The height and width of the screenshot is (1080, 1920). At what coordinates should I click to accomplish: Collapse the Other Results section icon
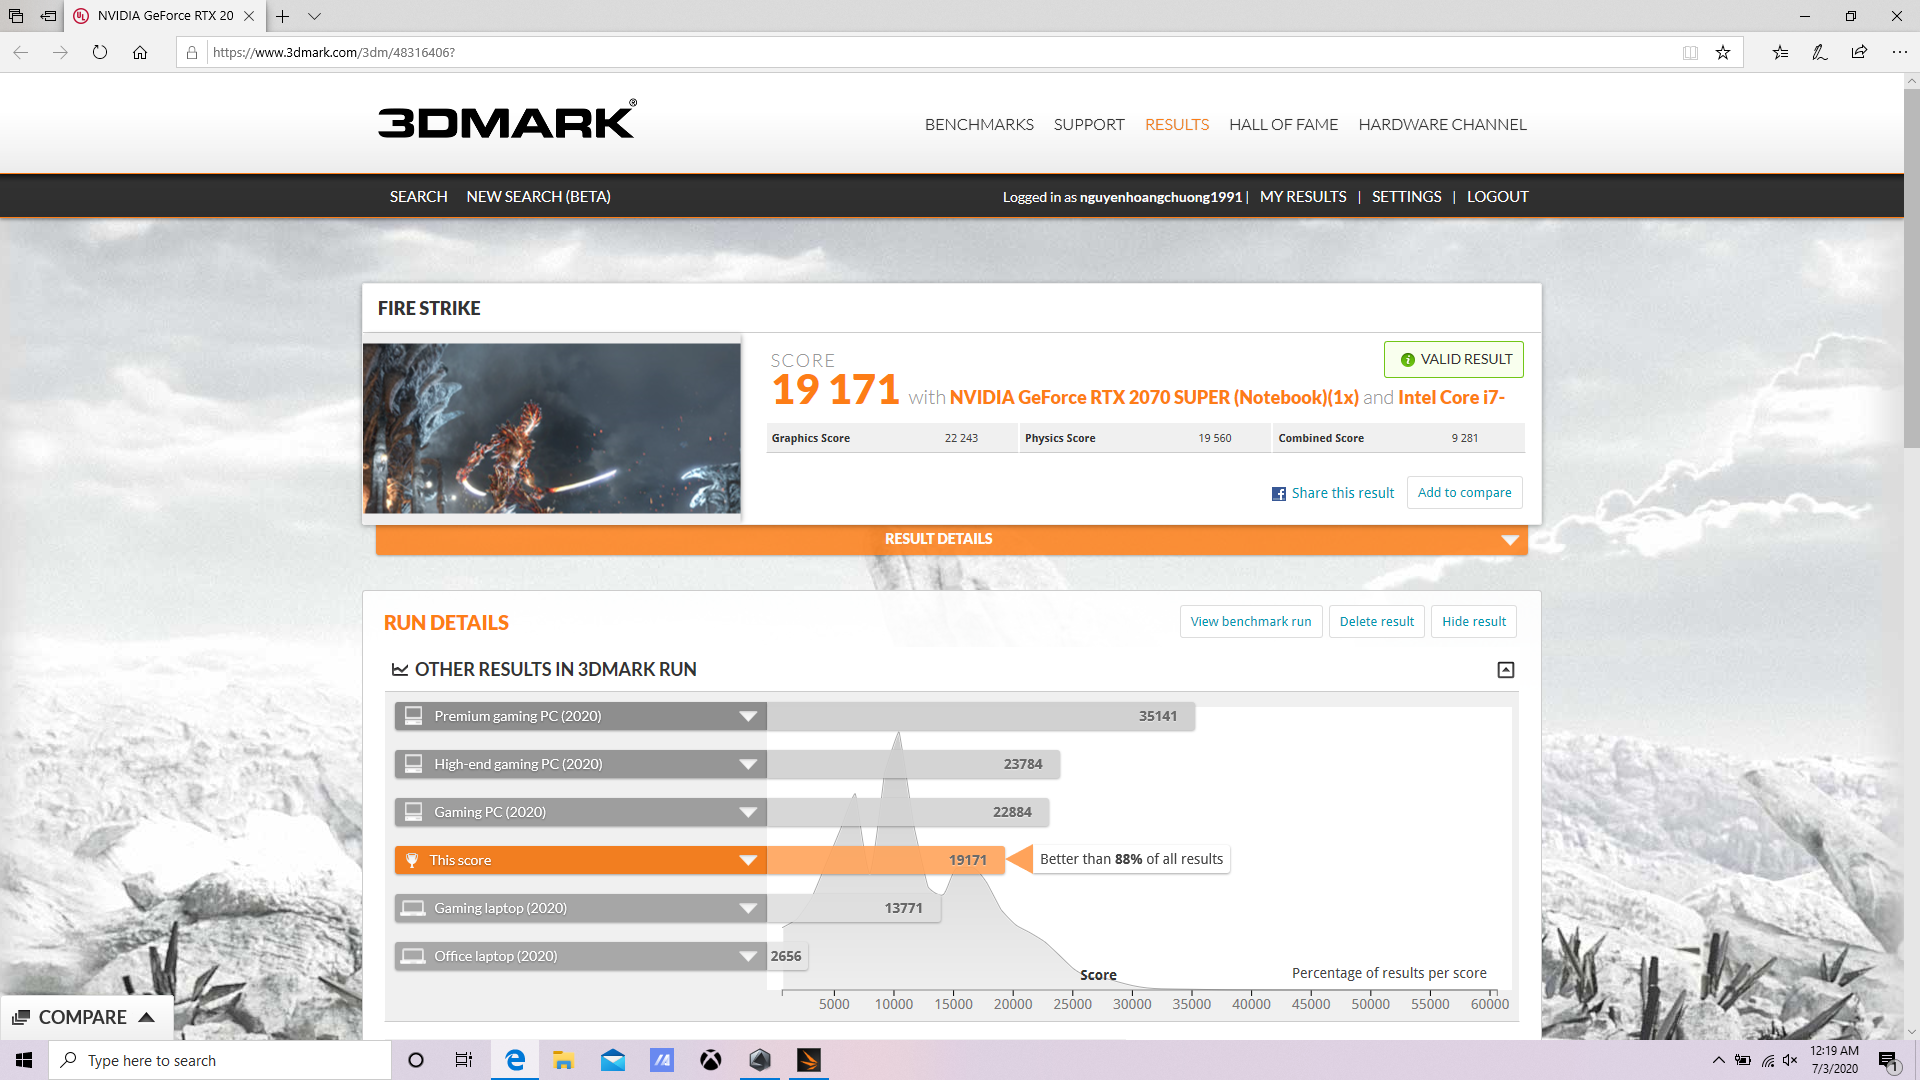[1505, 670]
